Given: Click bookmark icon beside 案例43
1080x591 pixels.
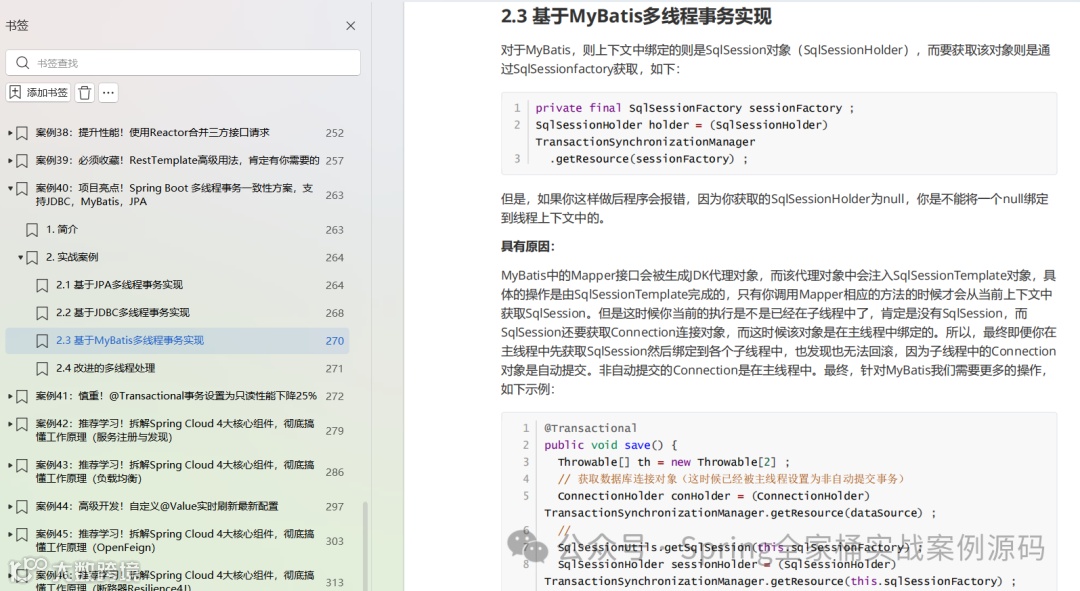Looking at the screenshot, I should (x=22, y=465).
